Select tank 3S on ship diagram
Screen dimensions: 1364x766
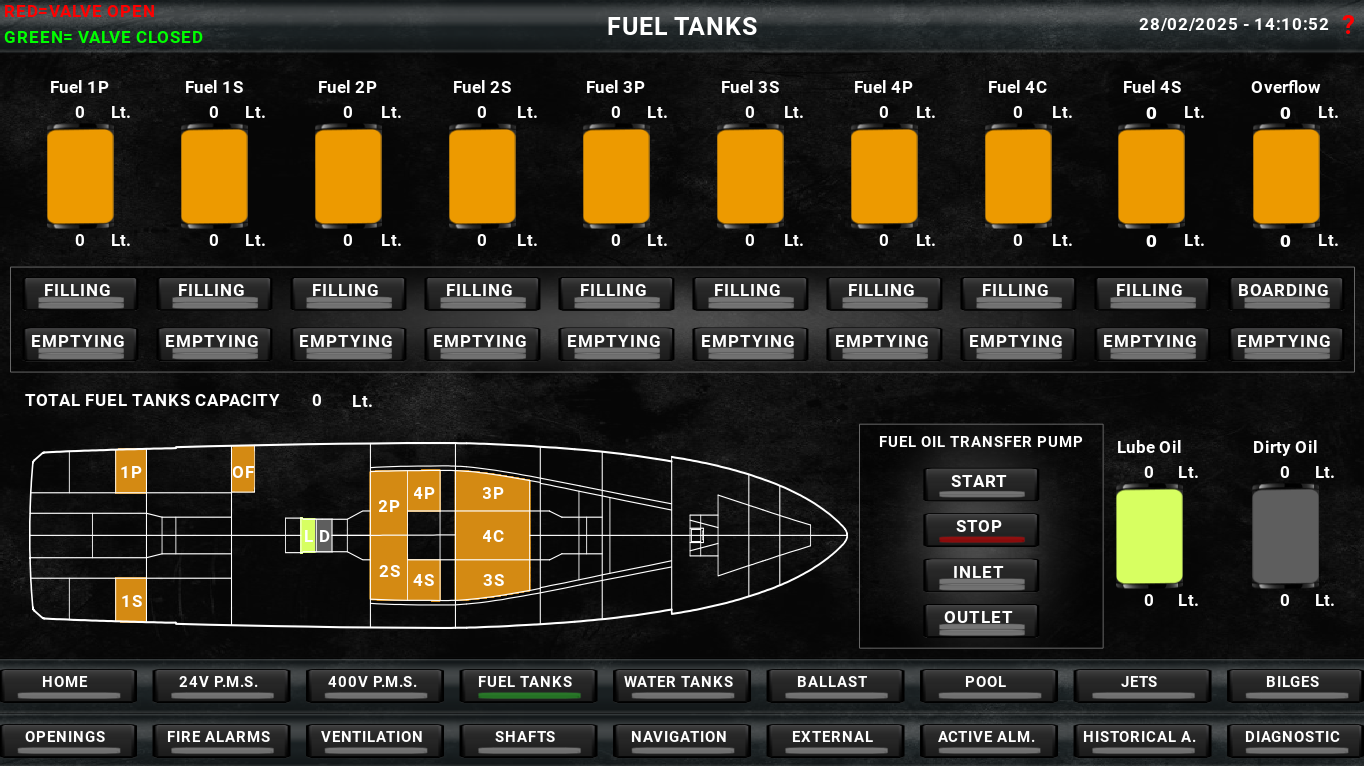(493, 580)
